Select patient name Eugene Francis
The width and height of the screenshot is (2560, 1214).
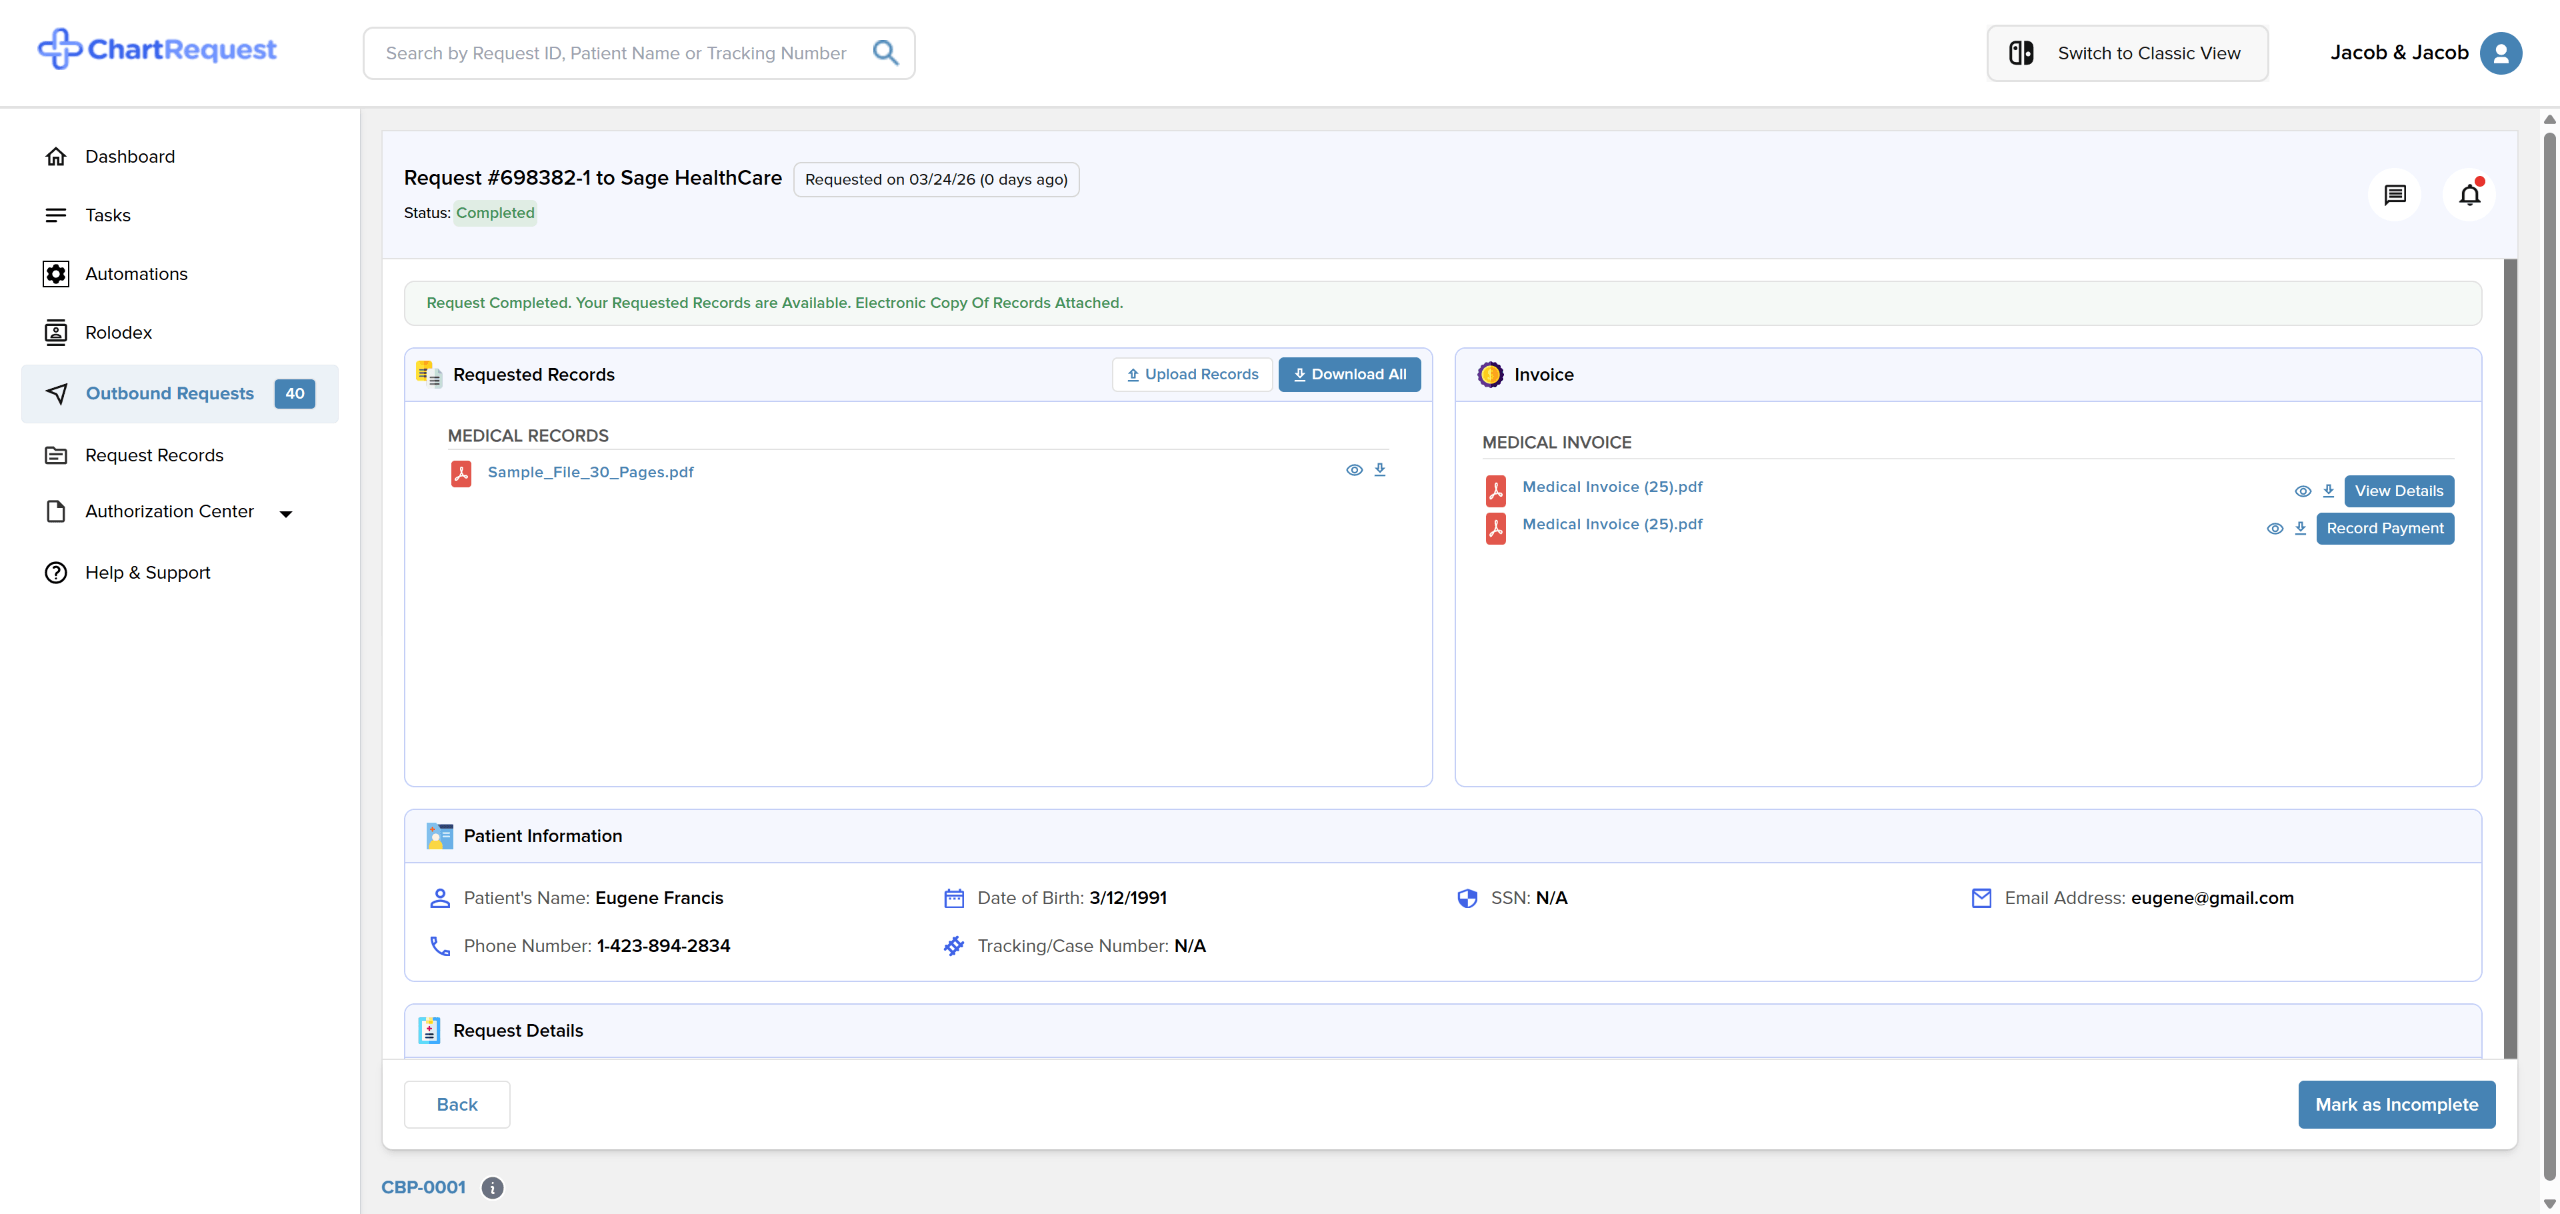coord(659,898)
